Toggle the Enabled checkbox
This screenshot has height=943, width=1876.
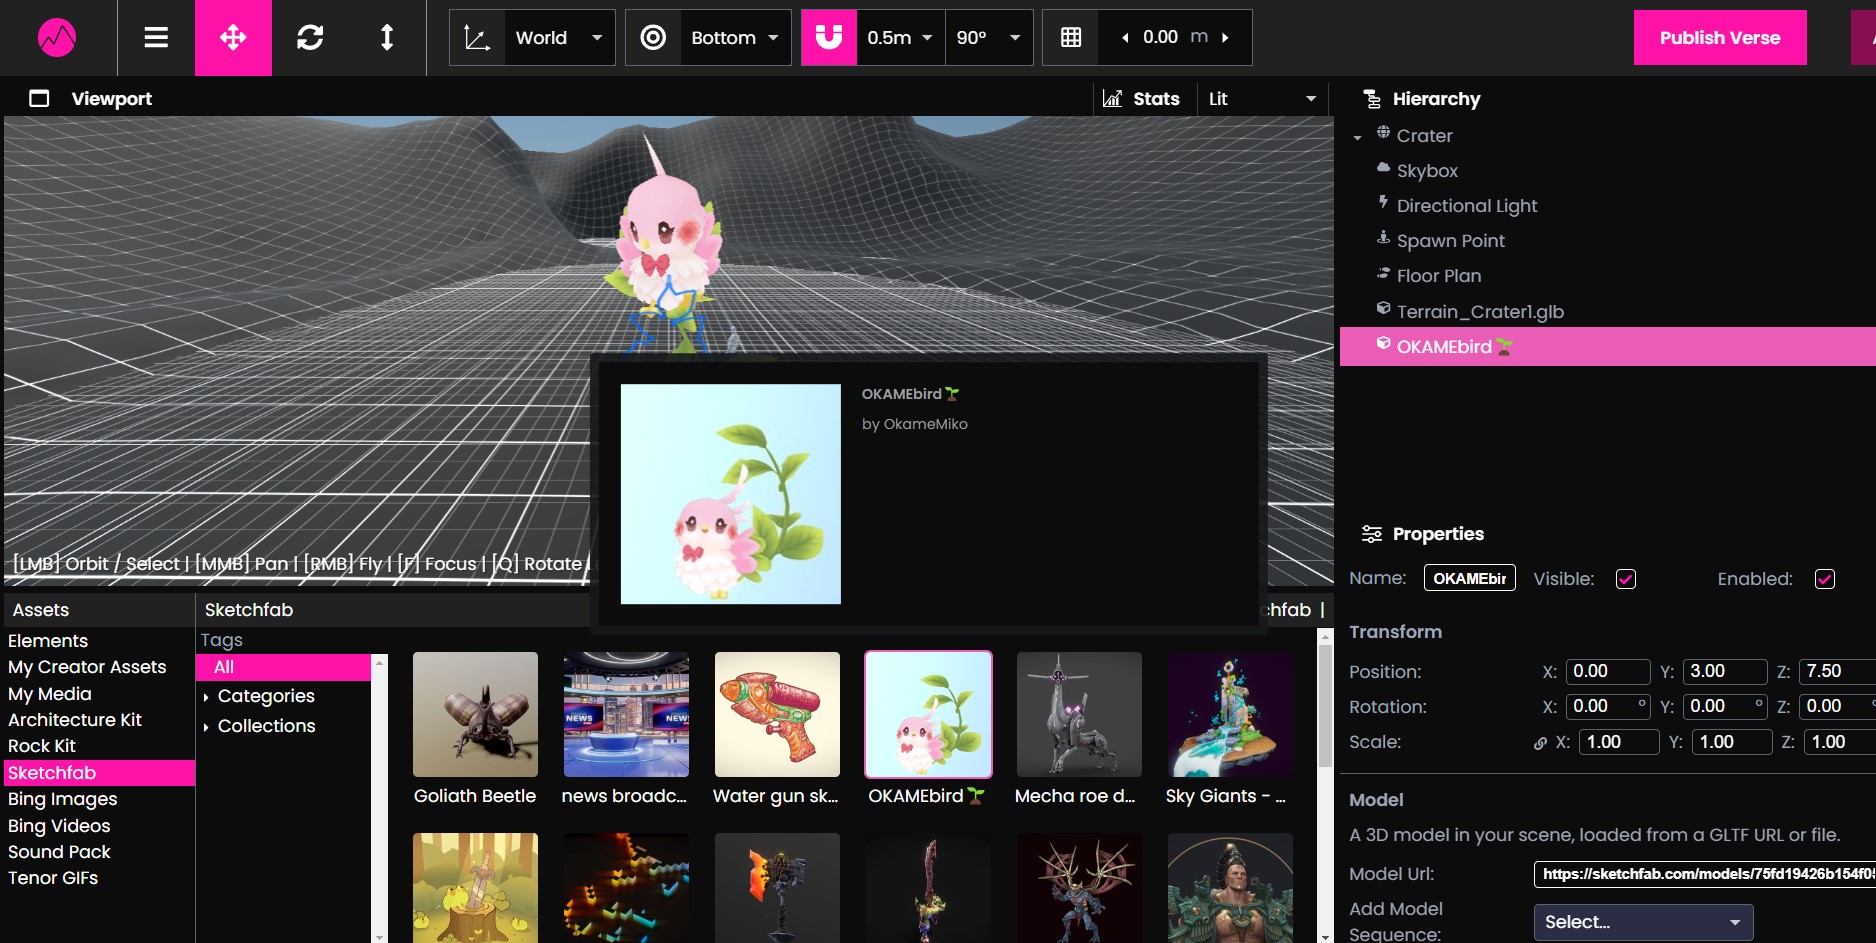1825,579
